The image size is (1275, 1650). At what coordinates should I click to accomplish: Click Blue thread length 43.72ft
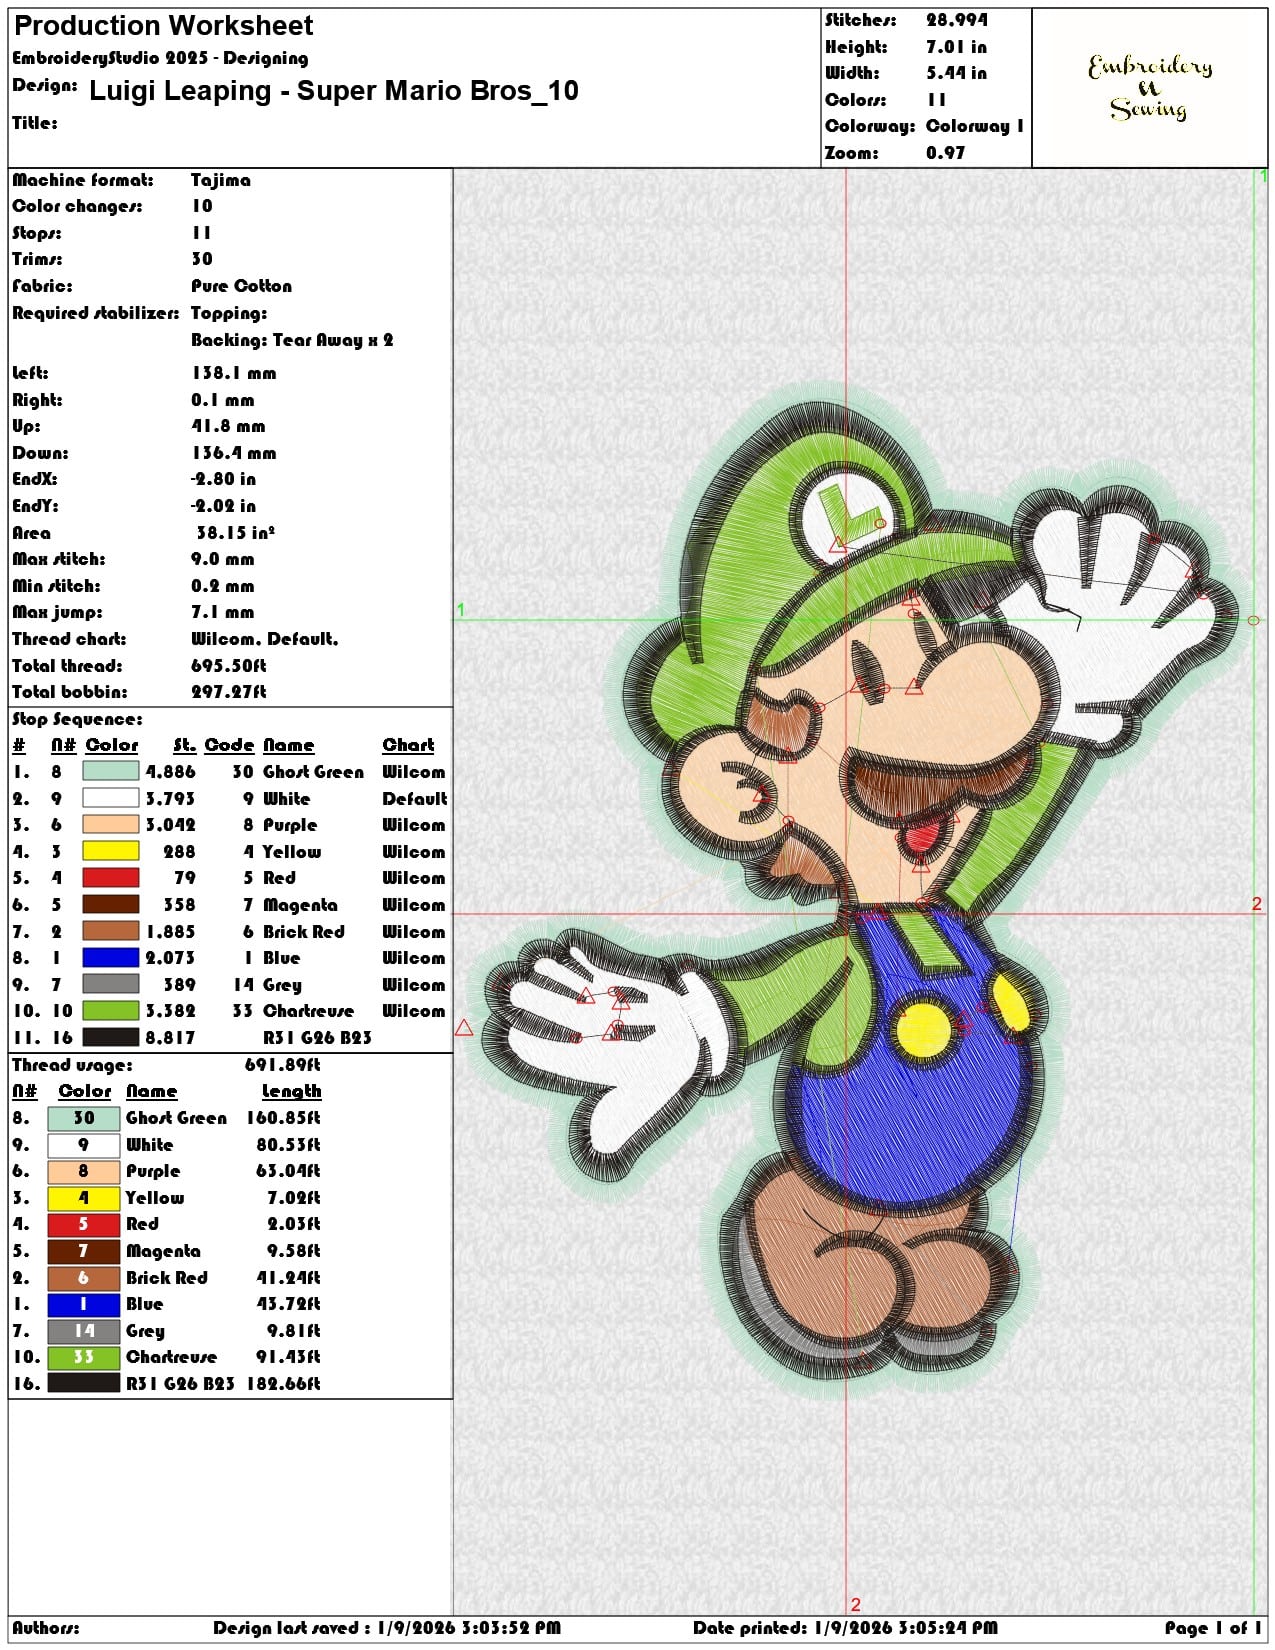pos(288,1304)
